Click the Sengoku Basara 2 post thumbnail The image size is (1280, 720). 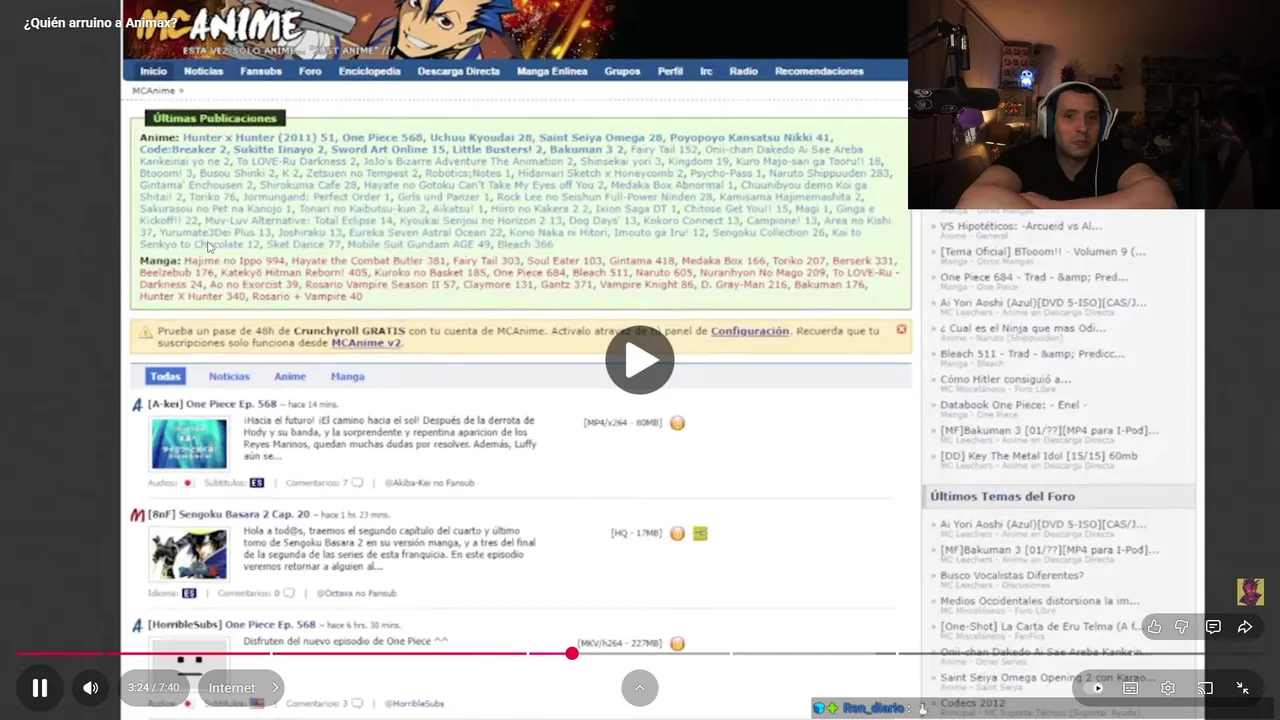[189, 553]
